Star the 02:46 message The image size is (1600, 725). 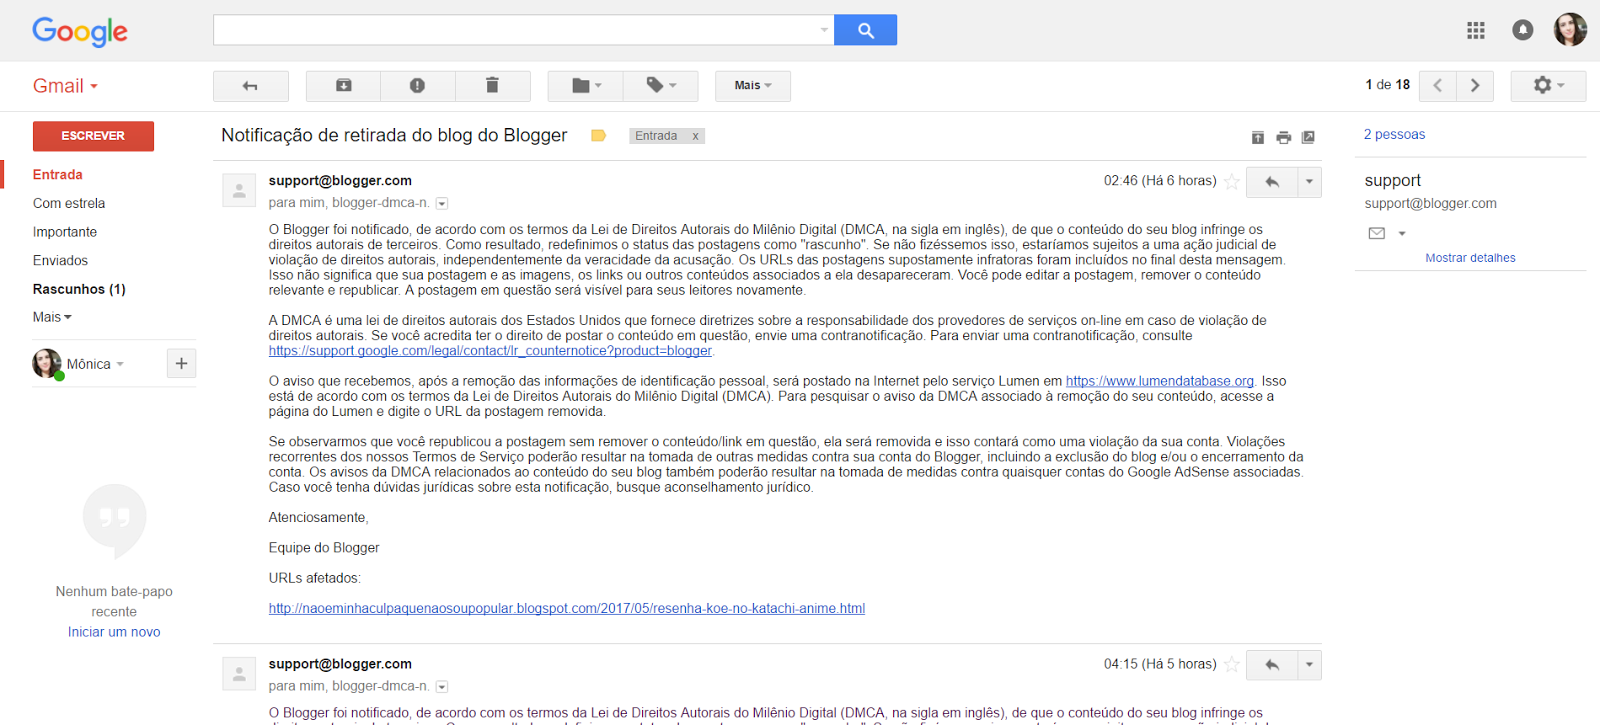(x=1232, y=182)
